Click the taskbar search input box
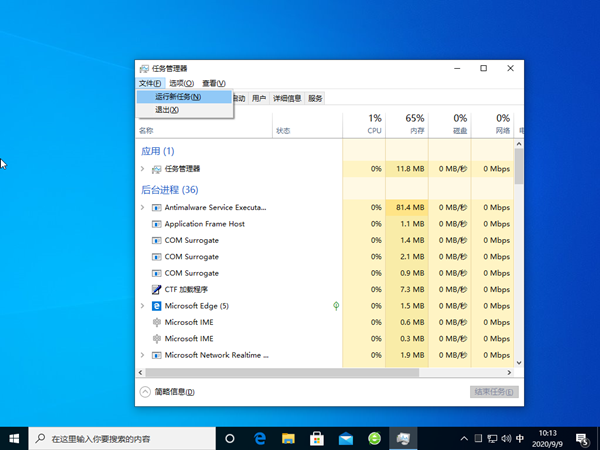Screen dimensions: 600x450 coord(120,438)
